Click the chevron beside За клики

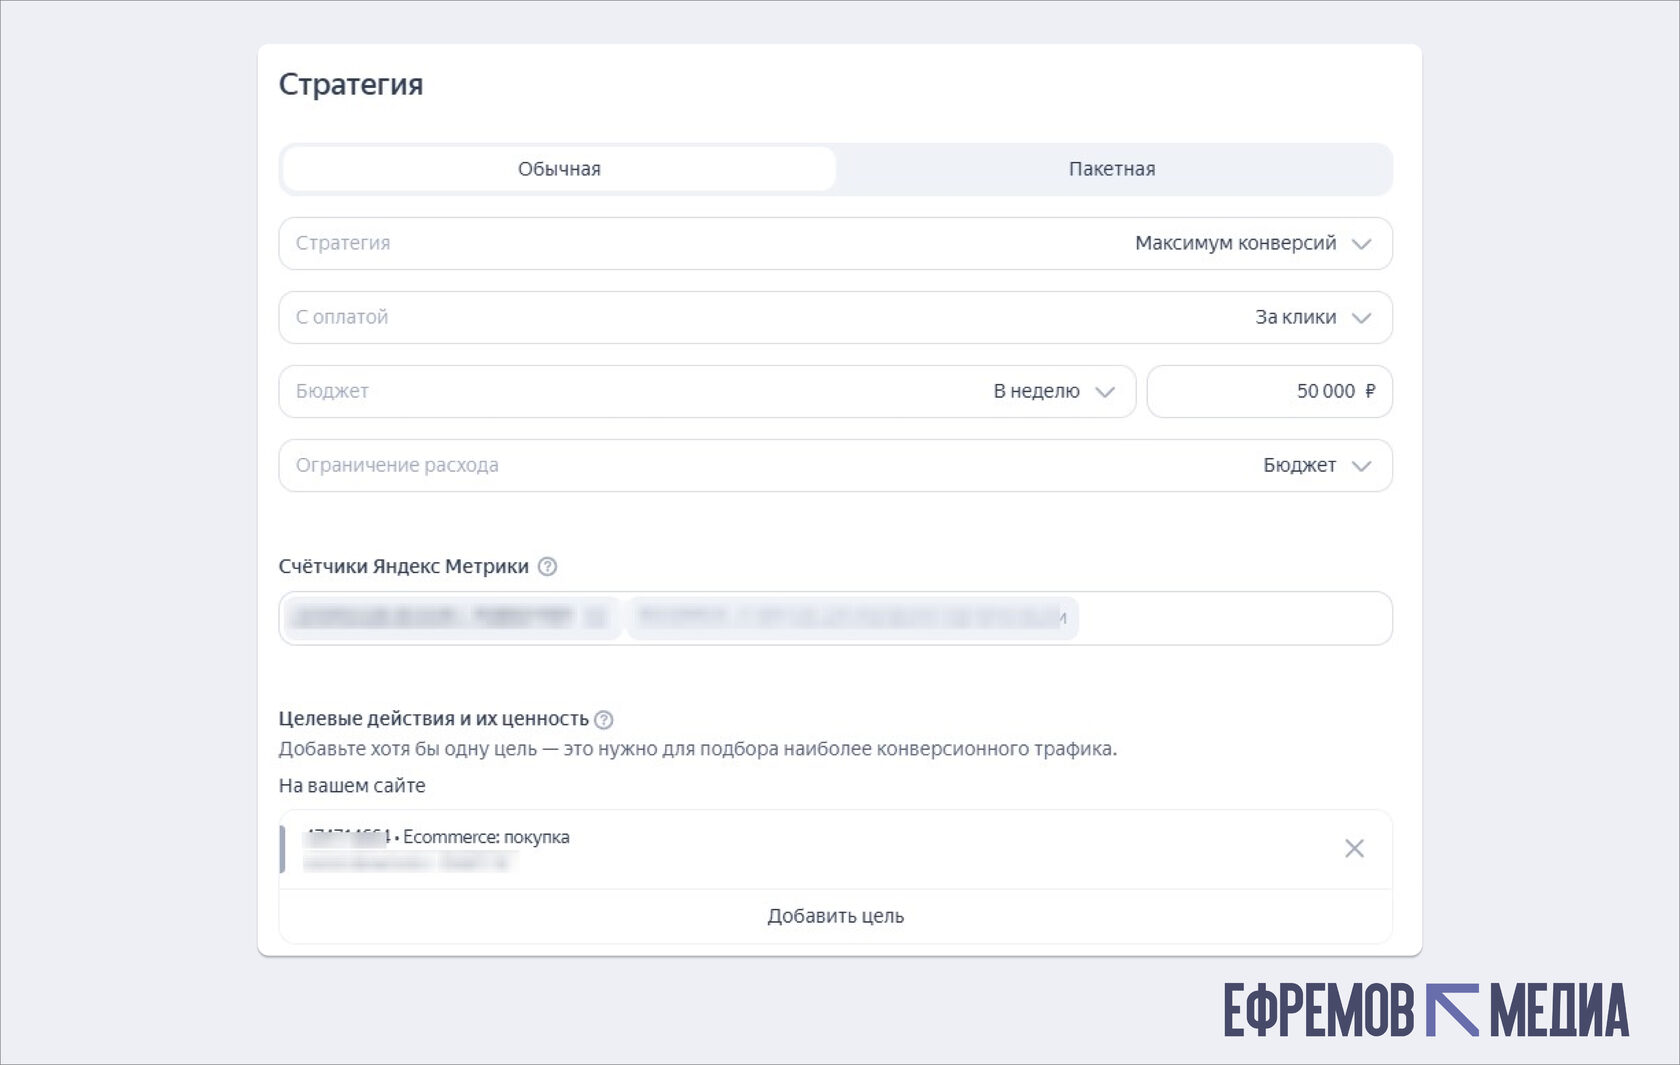pos(1361,318)
